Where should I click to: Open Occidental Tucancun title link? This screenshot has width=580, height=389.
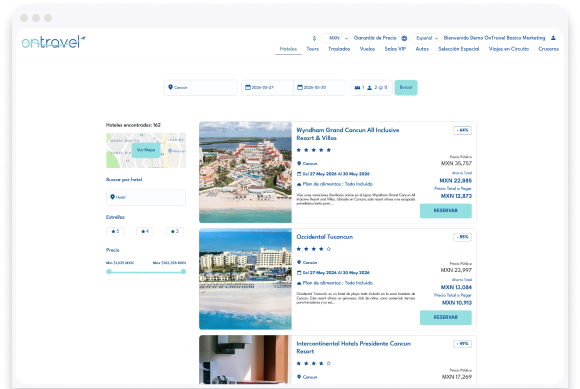click(324, 237)
